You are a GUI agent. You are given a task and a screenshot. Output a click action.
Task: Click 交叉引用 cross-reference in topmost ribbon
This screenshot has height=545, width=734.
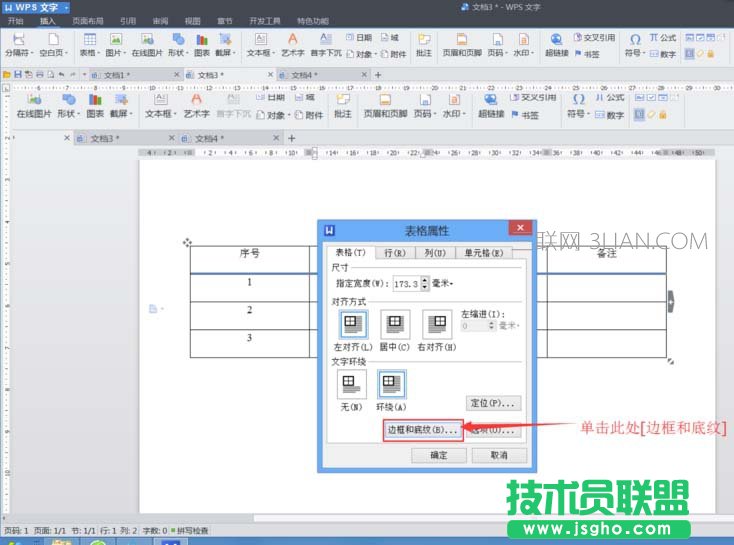pos(594,37)
